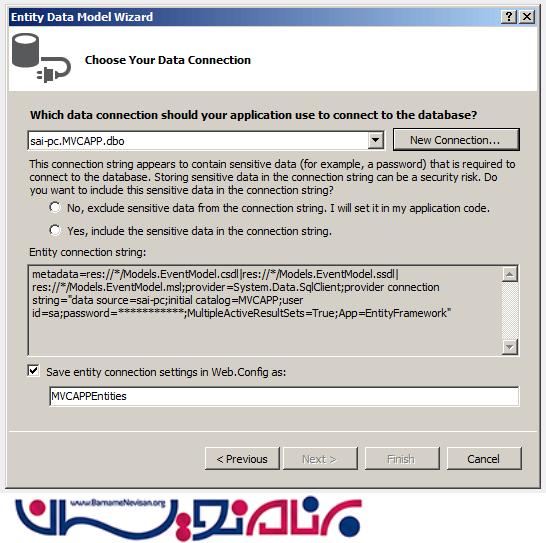The width and height of the screenshot is (546, 543).
Task: Select 'Yes, include the sensitive data' option
Action: 55,230
